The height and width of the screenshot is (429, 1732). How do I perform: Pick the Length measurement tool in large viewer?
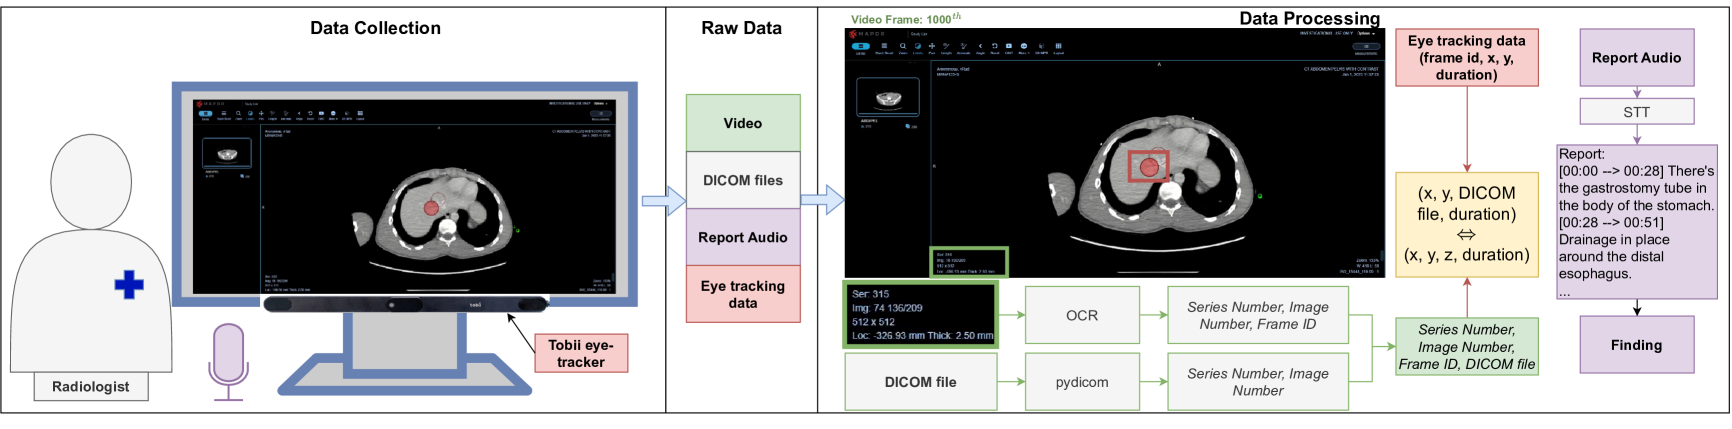click(947, 46)
